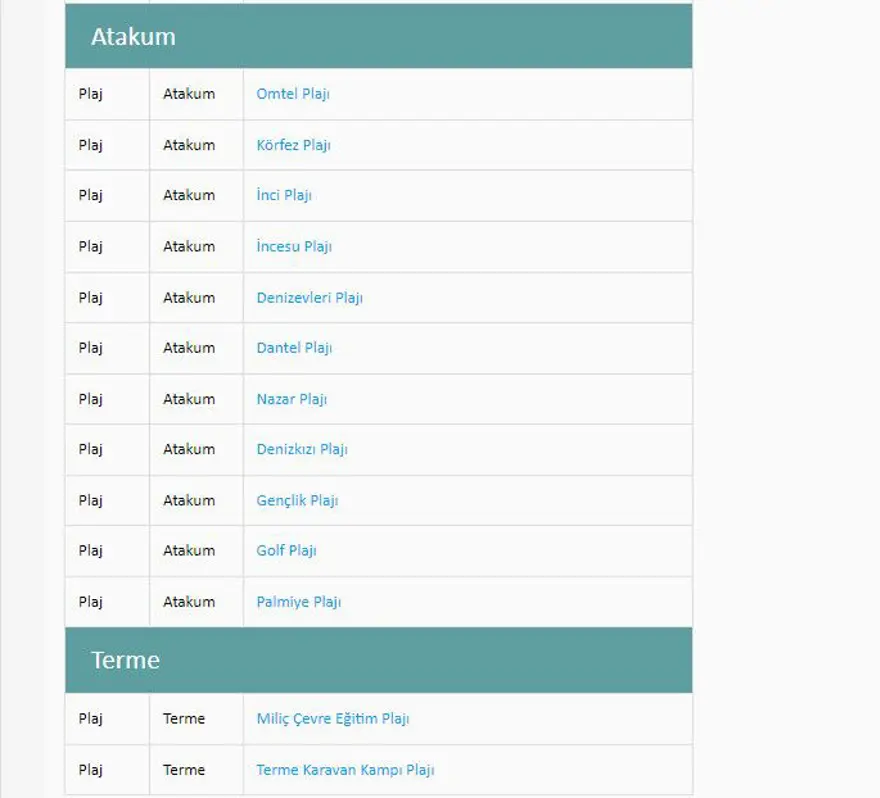The image size is (880, 798).
Task: Open the Miliç Çevre Eğitim Plajı link
Action: coord(333,718)
